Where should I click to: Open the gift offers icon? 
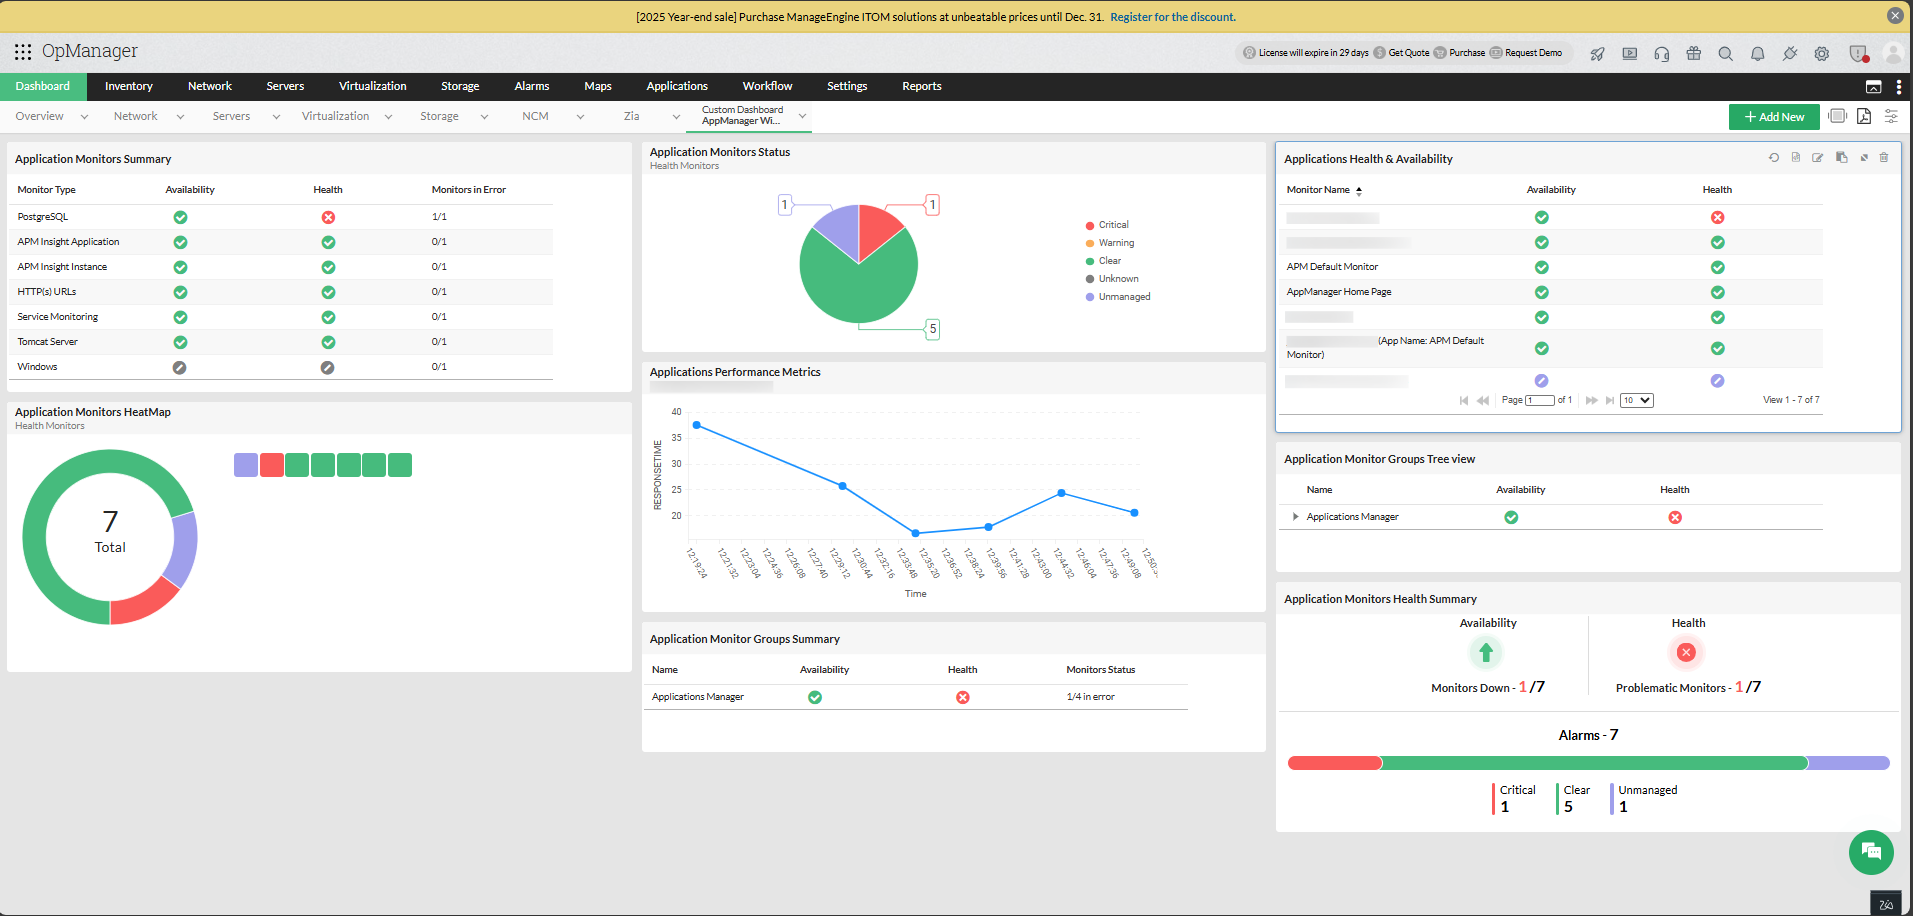(1693, 54)
